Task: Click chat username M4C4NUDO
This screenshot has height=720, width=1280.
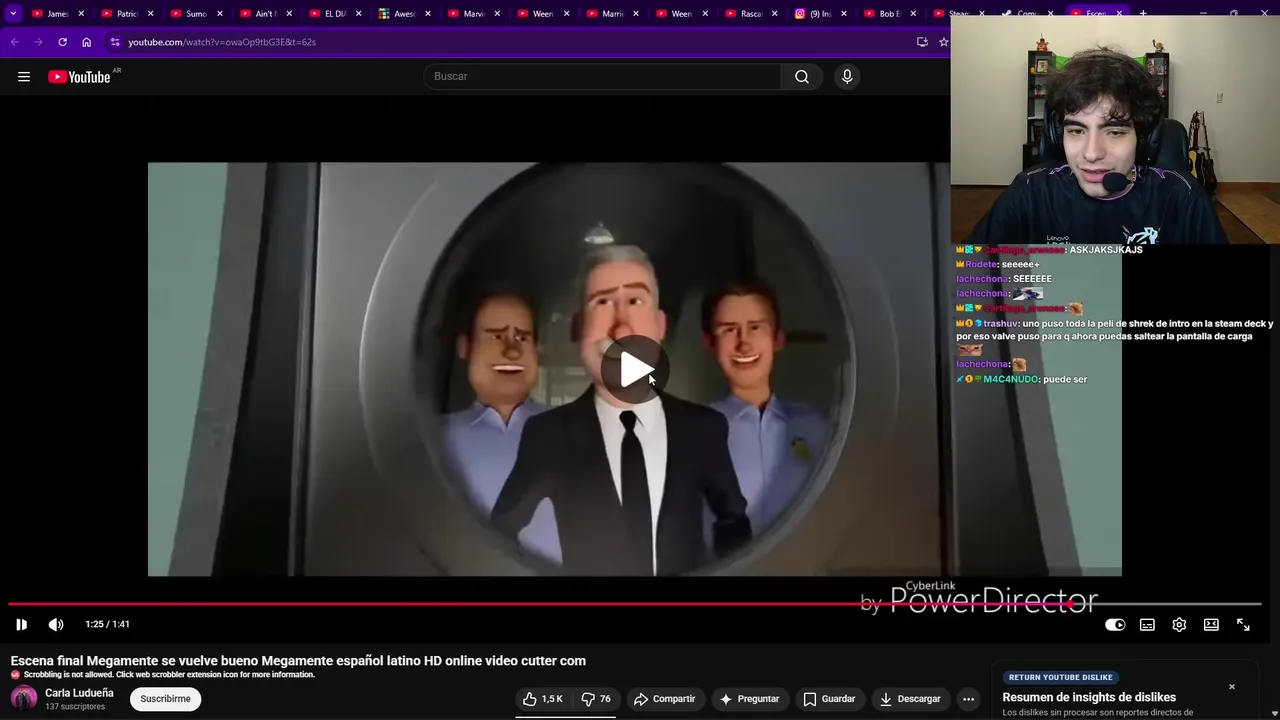Action: coord(1011,380)
